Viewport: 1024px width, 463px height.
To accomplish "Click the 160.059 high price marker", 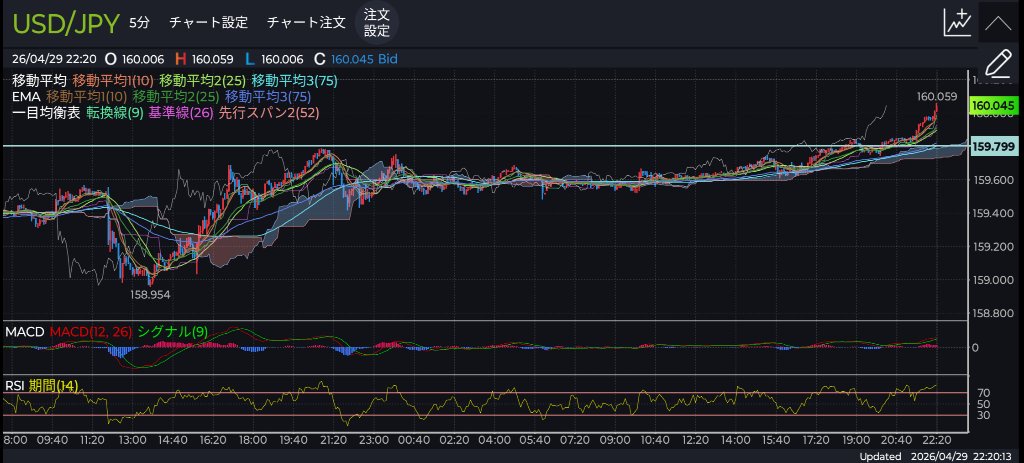I will [x=936, y=97].
